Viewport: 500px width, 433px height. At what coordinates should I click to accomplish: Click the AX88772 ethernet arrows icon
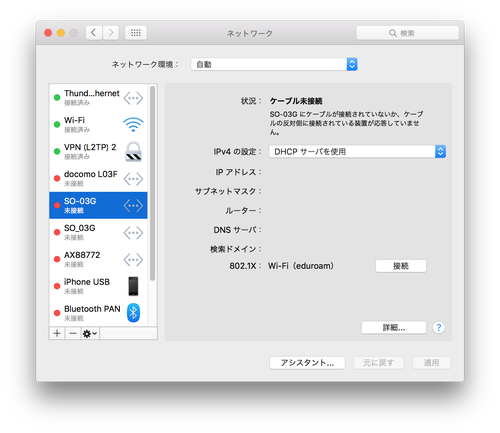[133, 260]
